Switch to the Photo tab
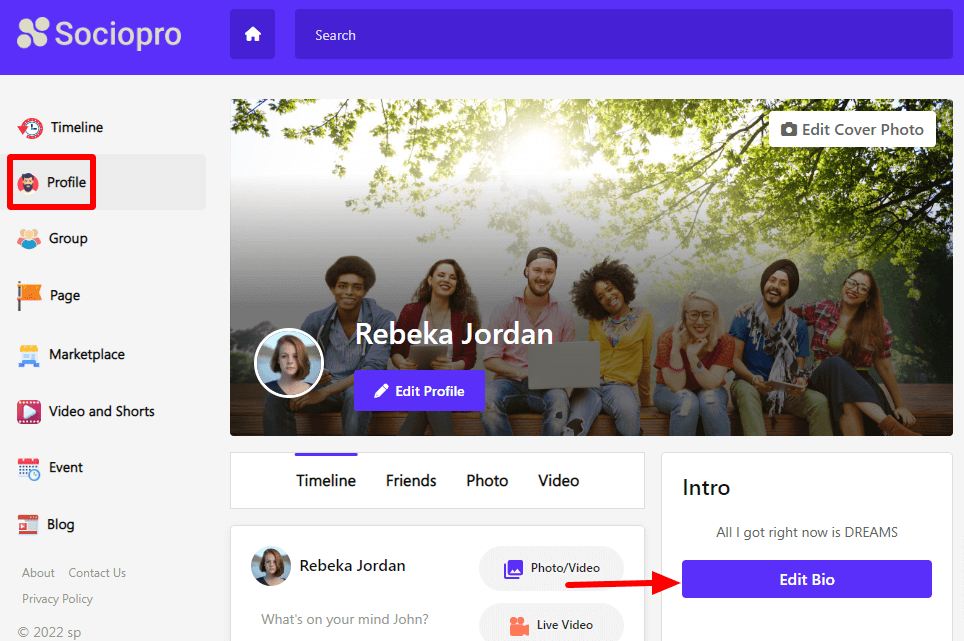Image resolution: width=964 pixels, height=641 pixels. click(x=487, y=481)
